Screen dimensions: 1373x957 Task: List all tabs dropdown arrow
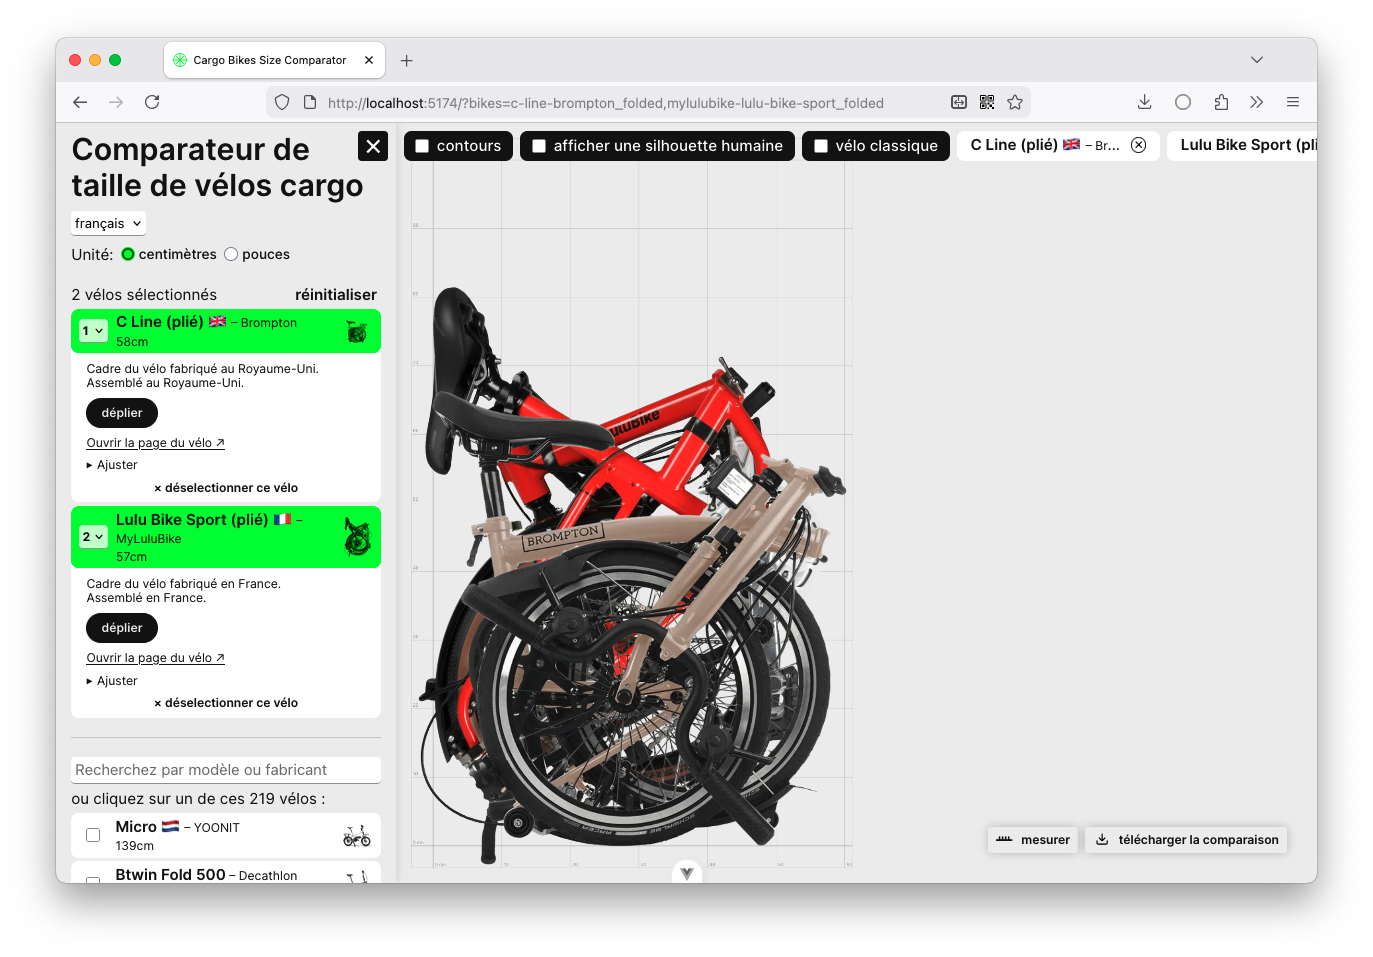pyautogui.click(x=1257, y=60)
